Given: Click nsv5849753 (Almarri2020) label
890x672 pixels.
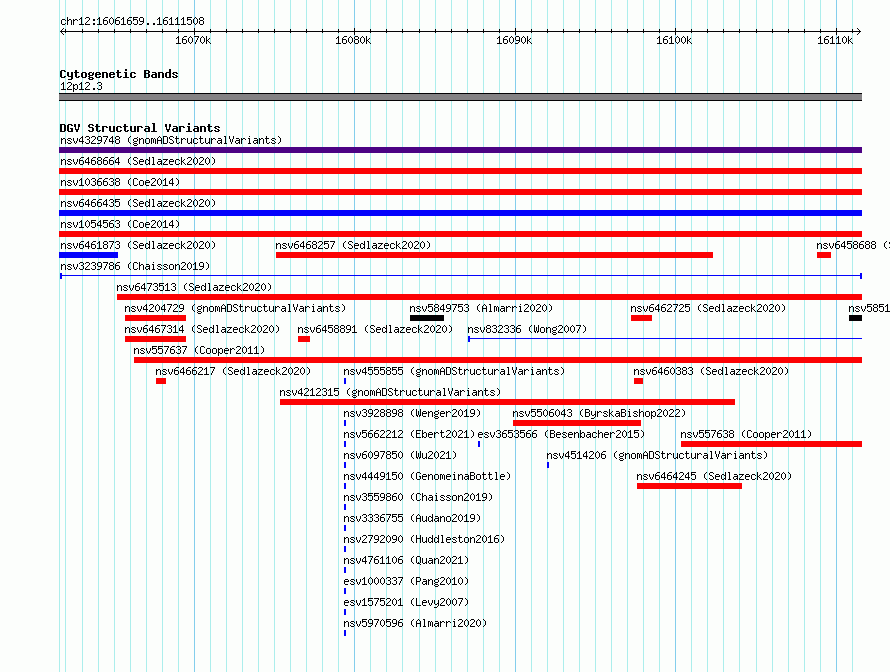Looking at the screenshot, I should click(481, 308).
